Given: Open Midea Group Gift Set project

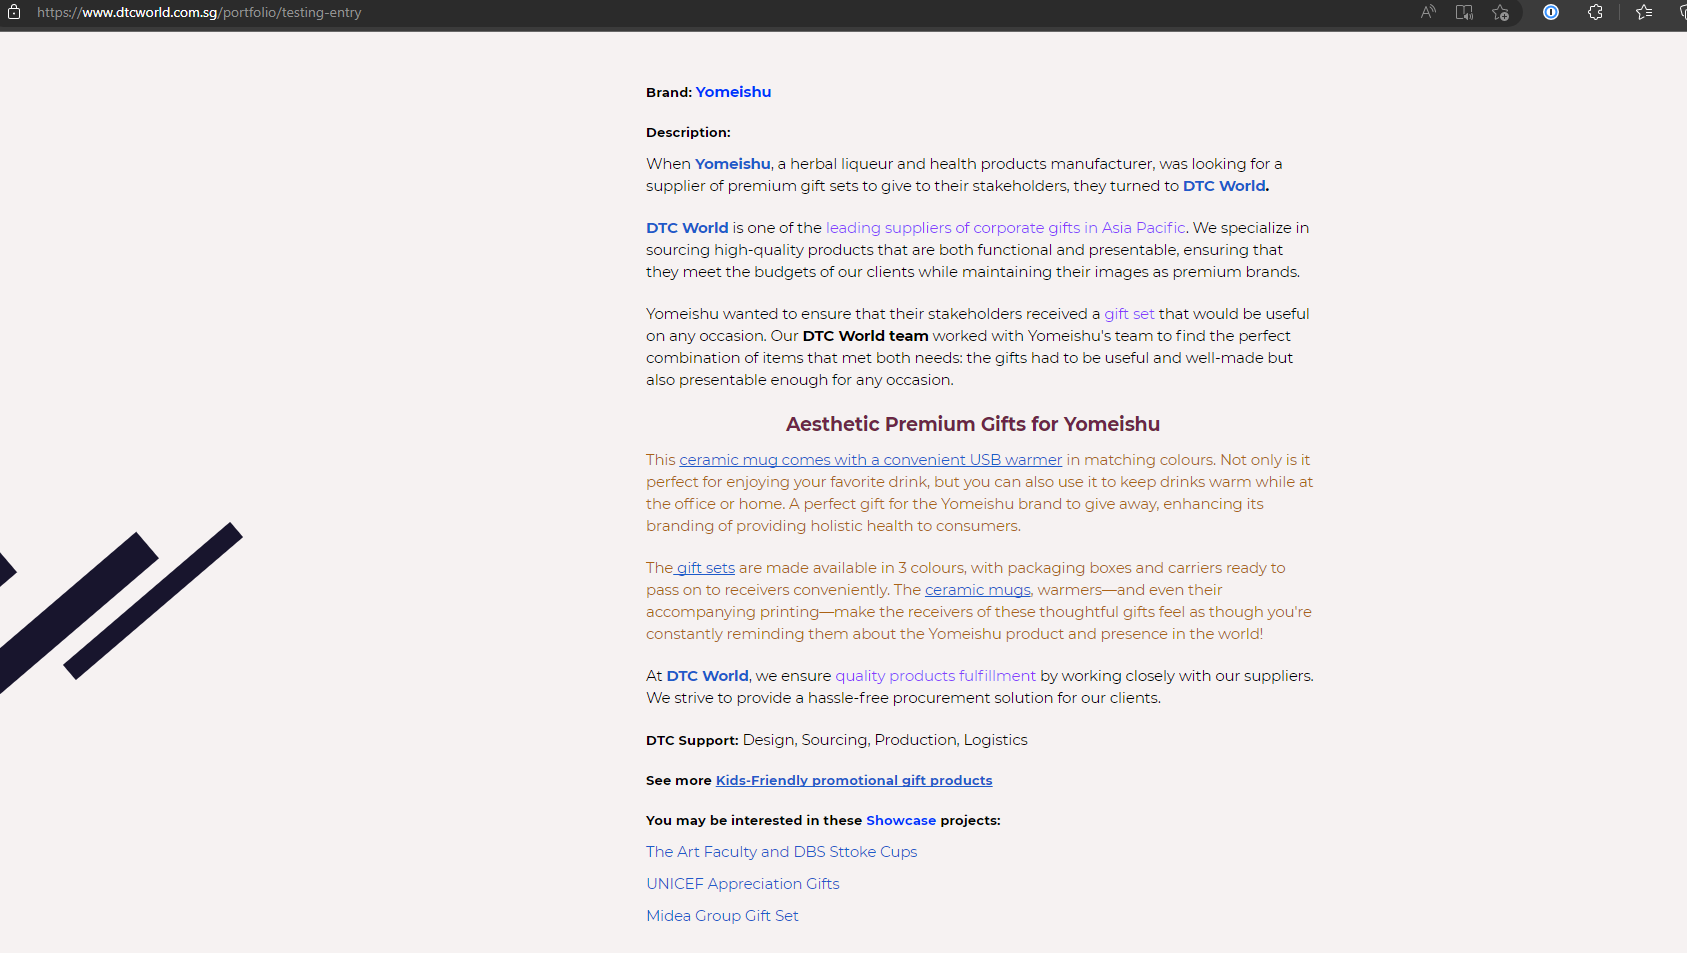Looking at the screenshot, I should point(722,916).
